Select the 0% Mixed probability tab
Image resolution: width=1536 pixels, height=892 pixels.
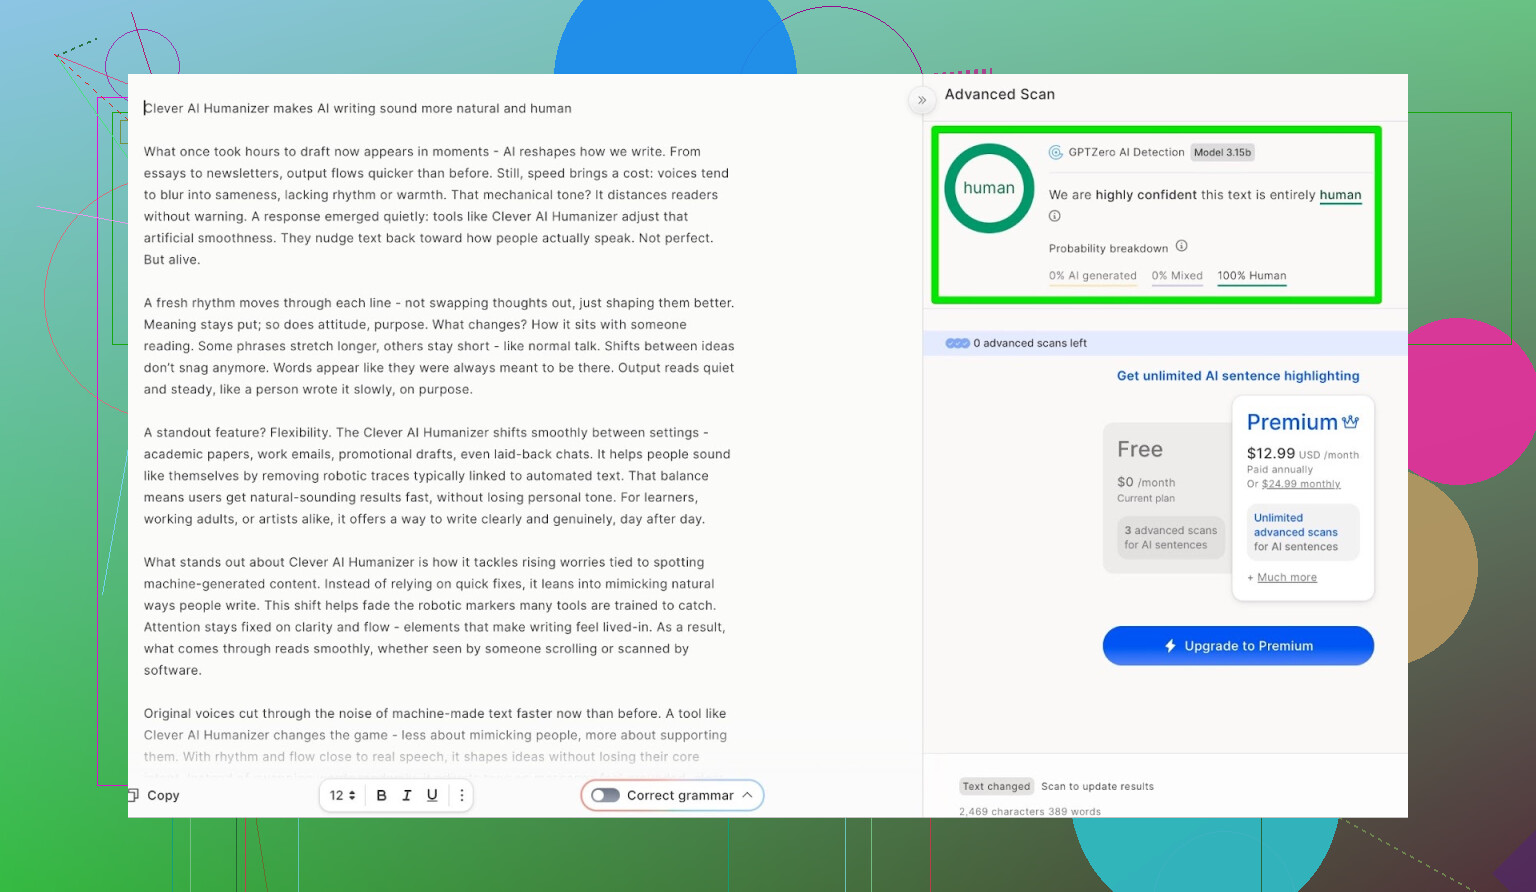1176,276
